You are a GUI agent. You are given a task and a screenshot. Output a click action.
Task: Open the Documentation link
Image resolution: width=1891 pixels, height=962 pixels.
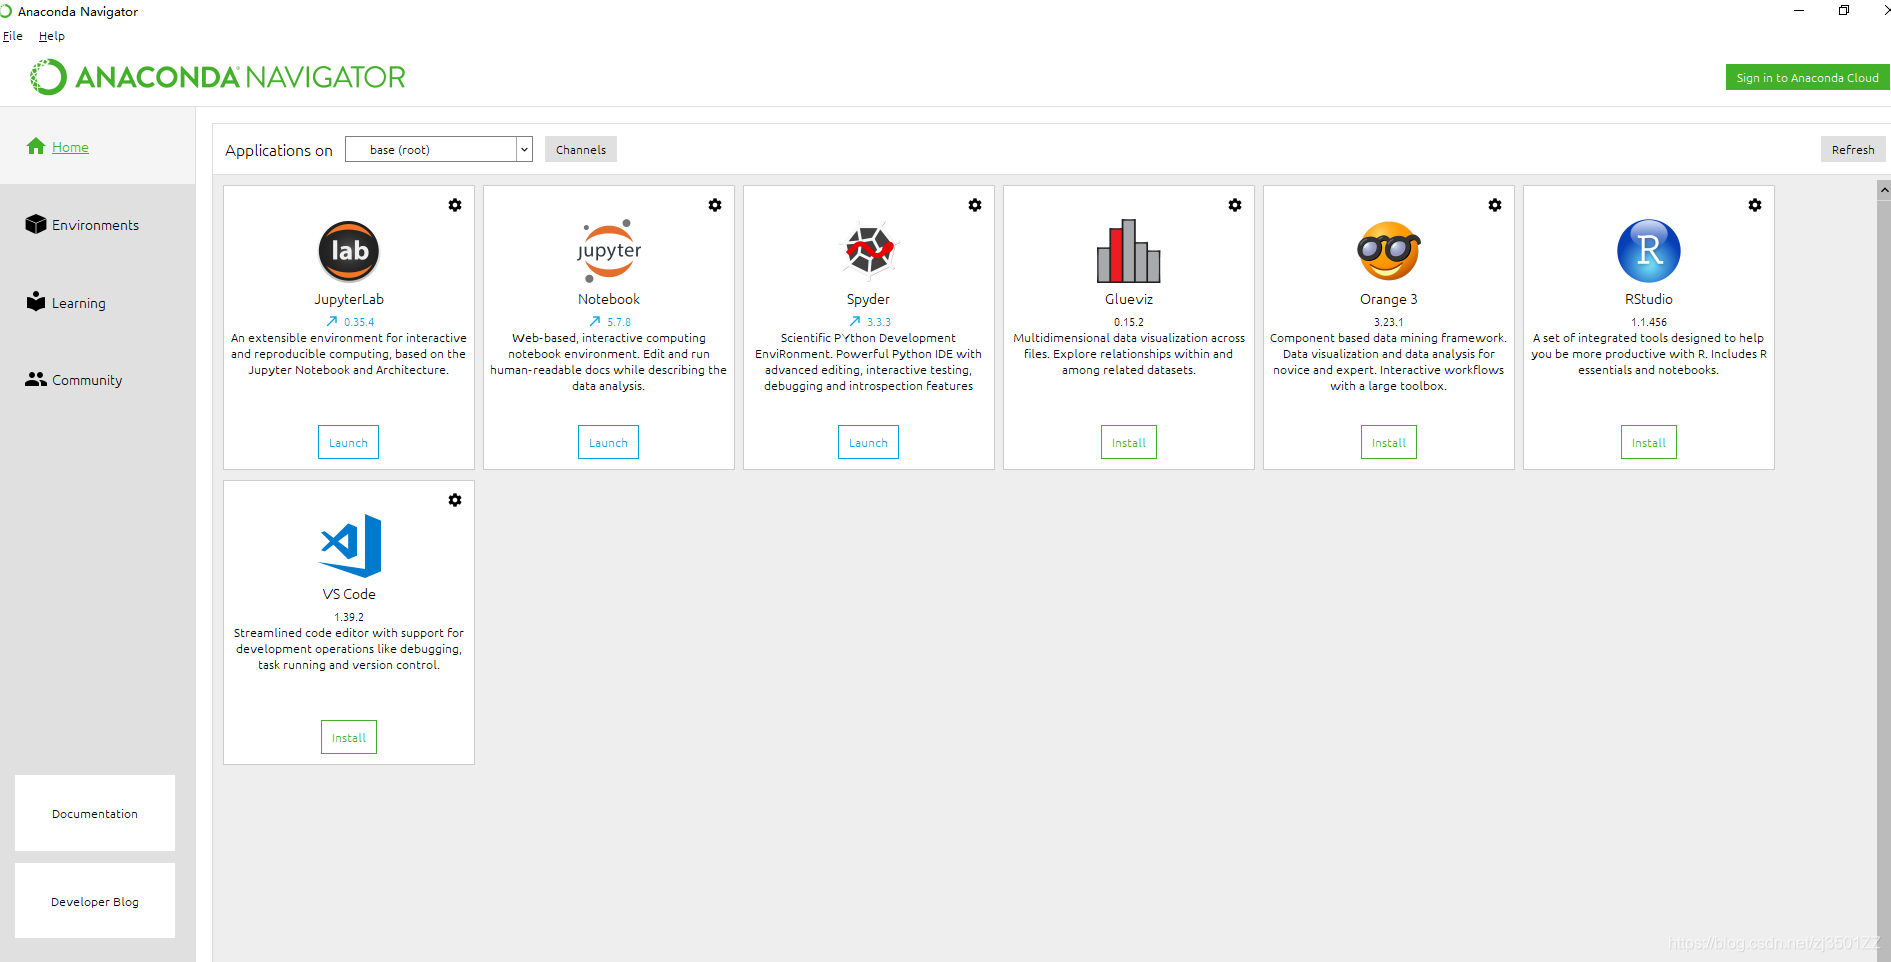click(95, 813)
